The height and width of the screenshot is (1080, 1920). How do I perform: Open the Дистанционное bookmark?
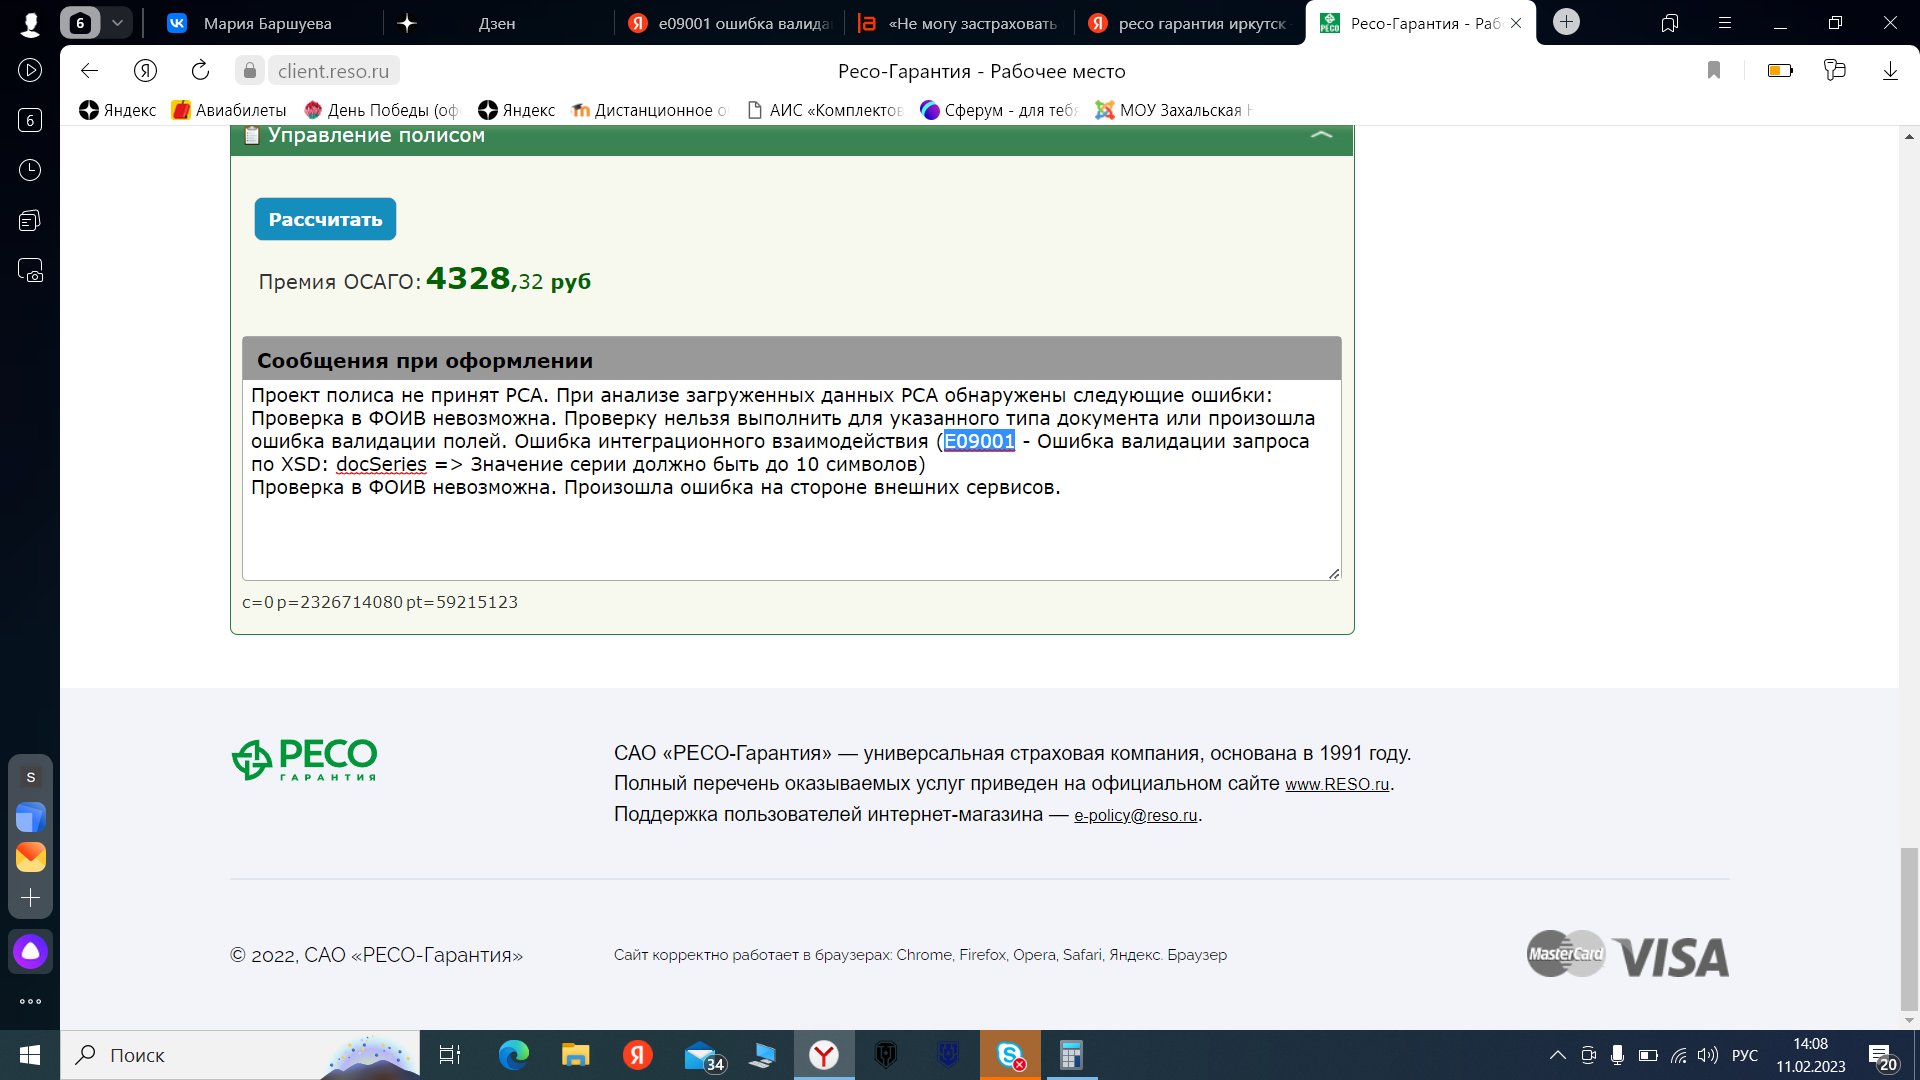[x=649, y=110]
